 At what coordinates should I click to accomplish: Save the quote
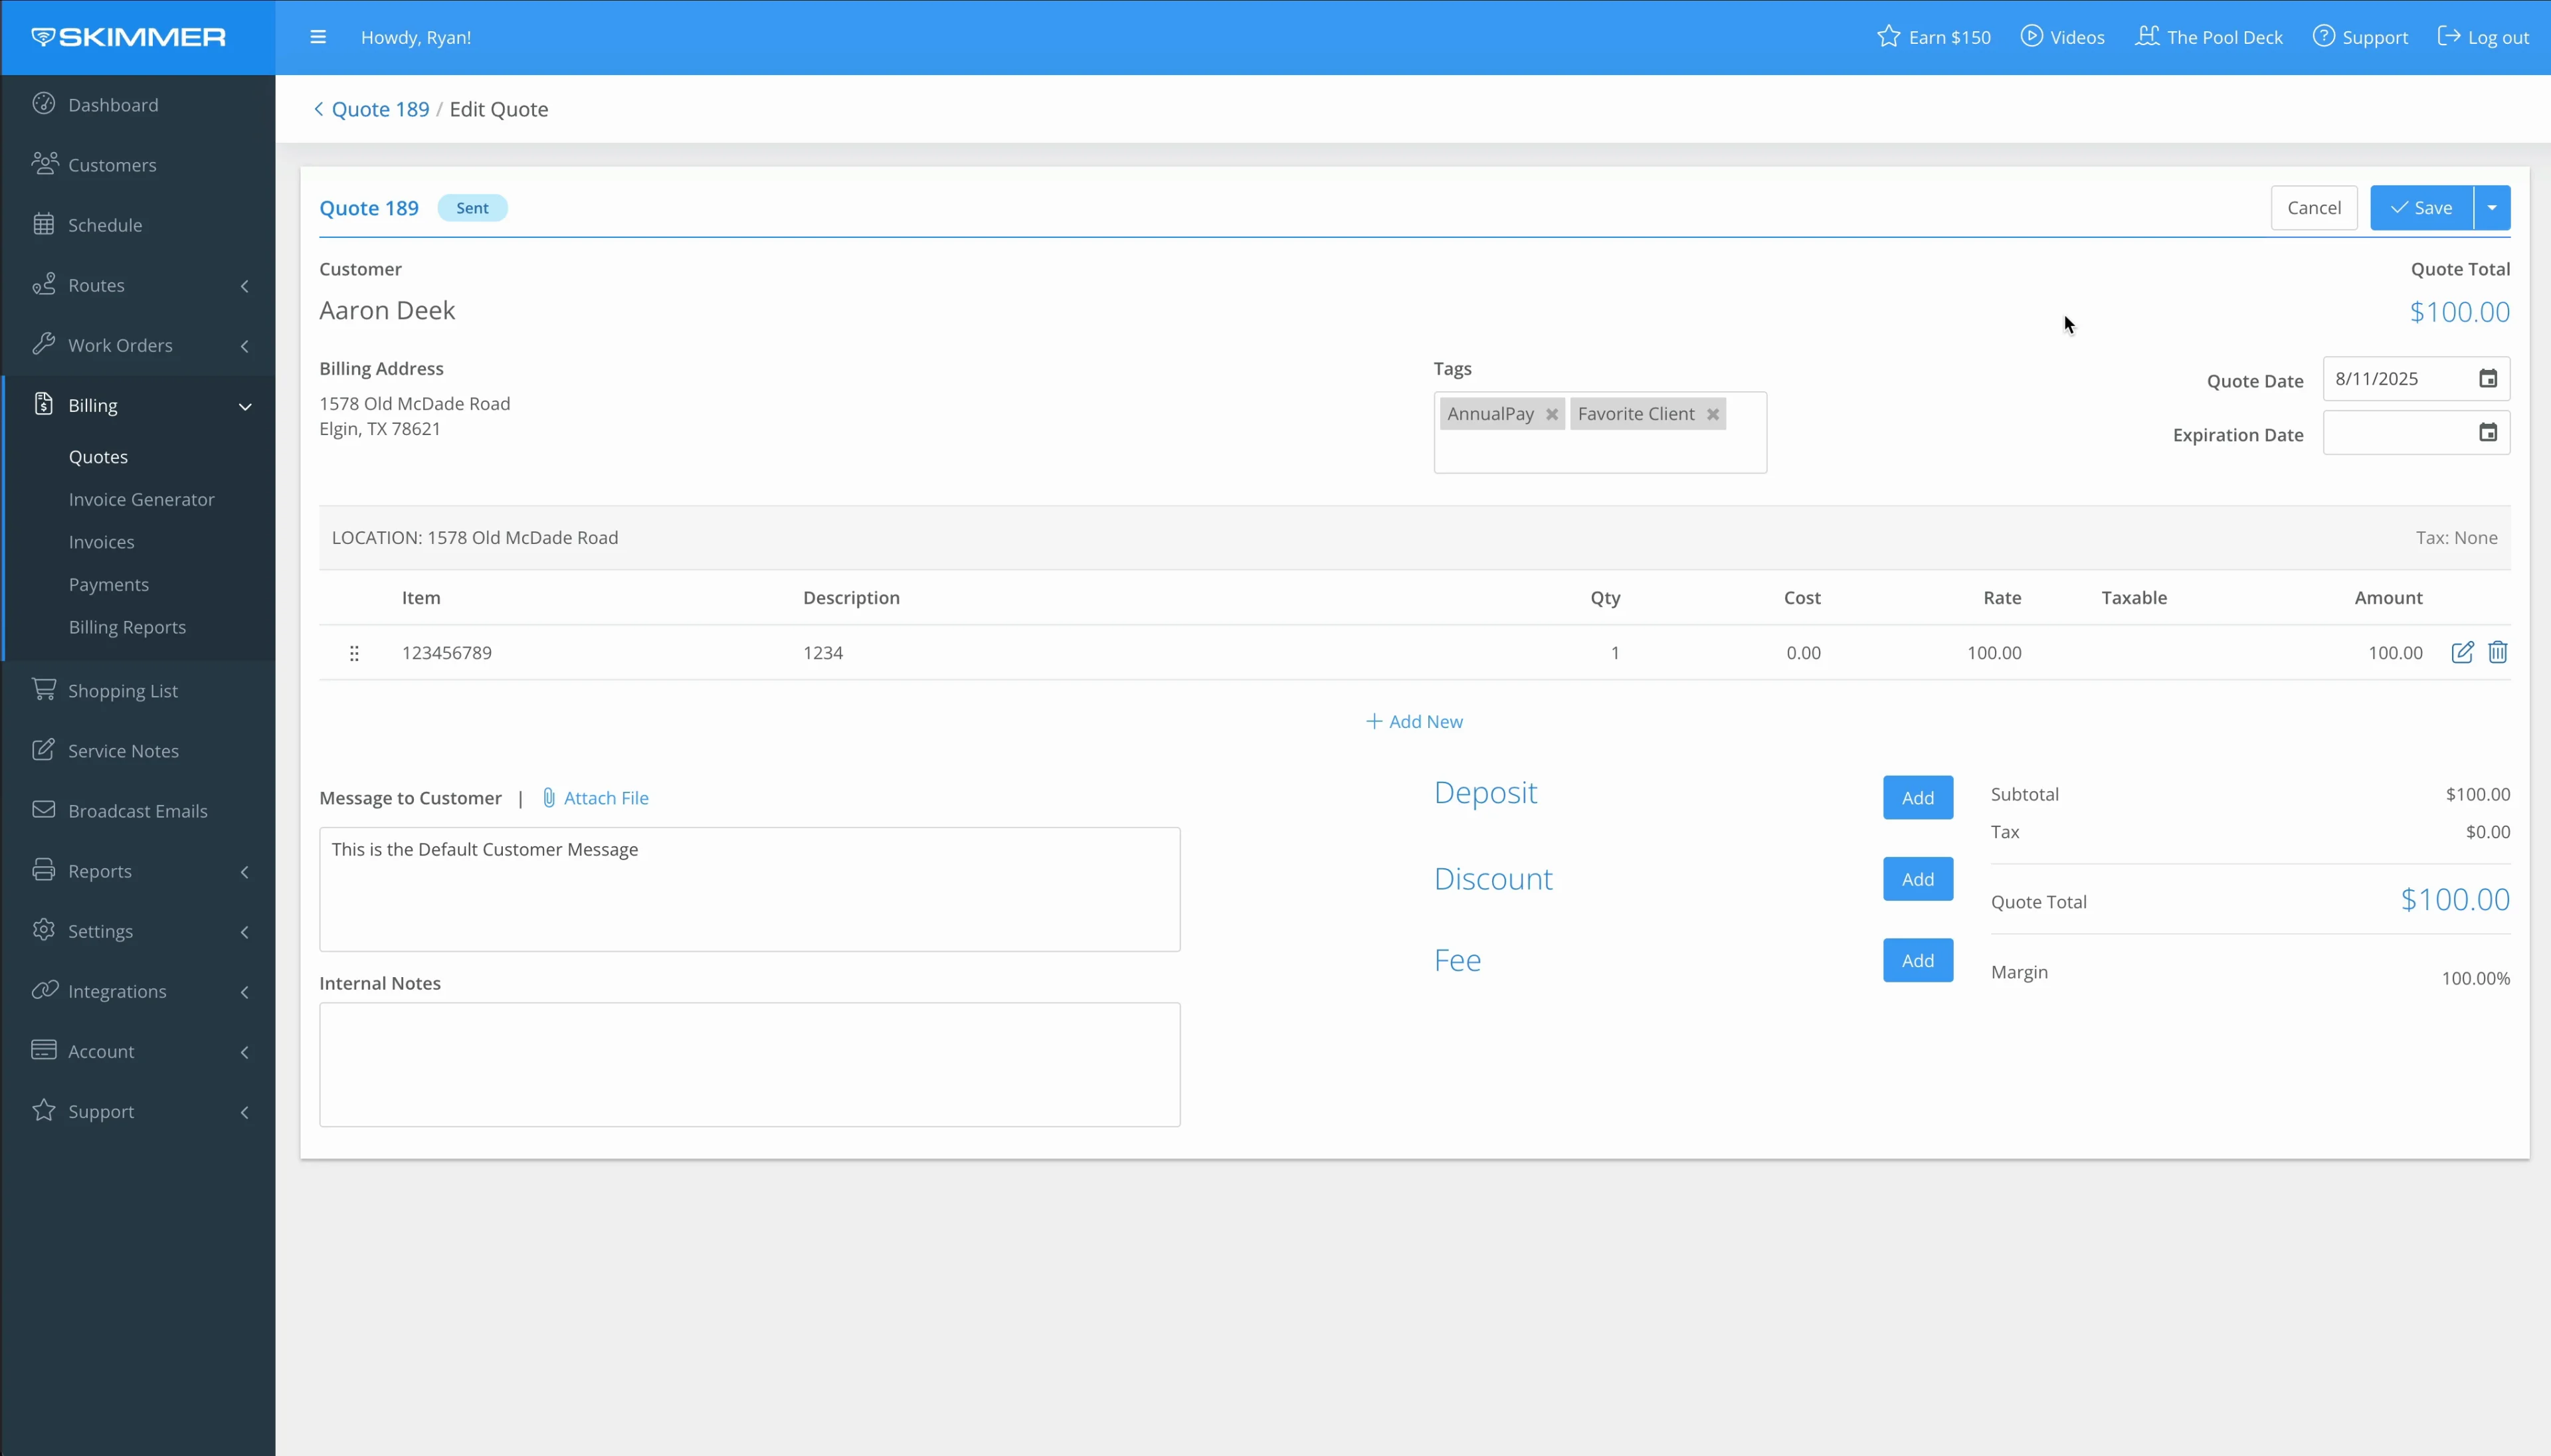tap(2421, 208)
